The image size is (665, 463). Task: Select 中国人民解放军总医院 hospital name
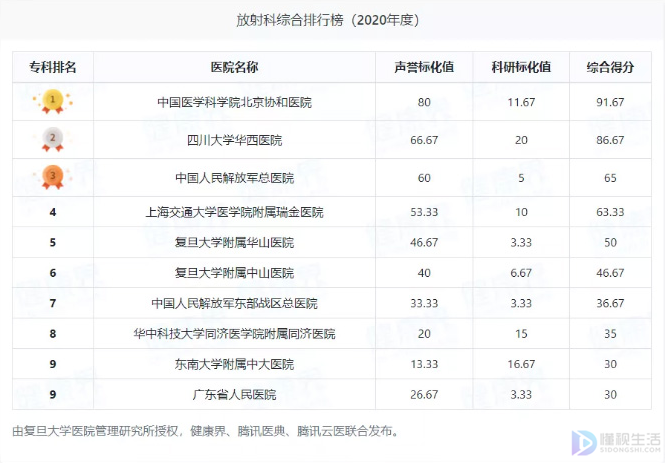[x=234, y=178]
